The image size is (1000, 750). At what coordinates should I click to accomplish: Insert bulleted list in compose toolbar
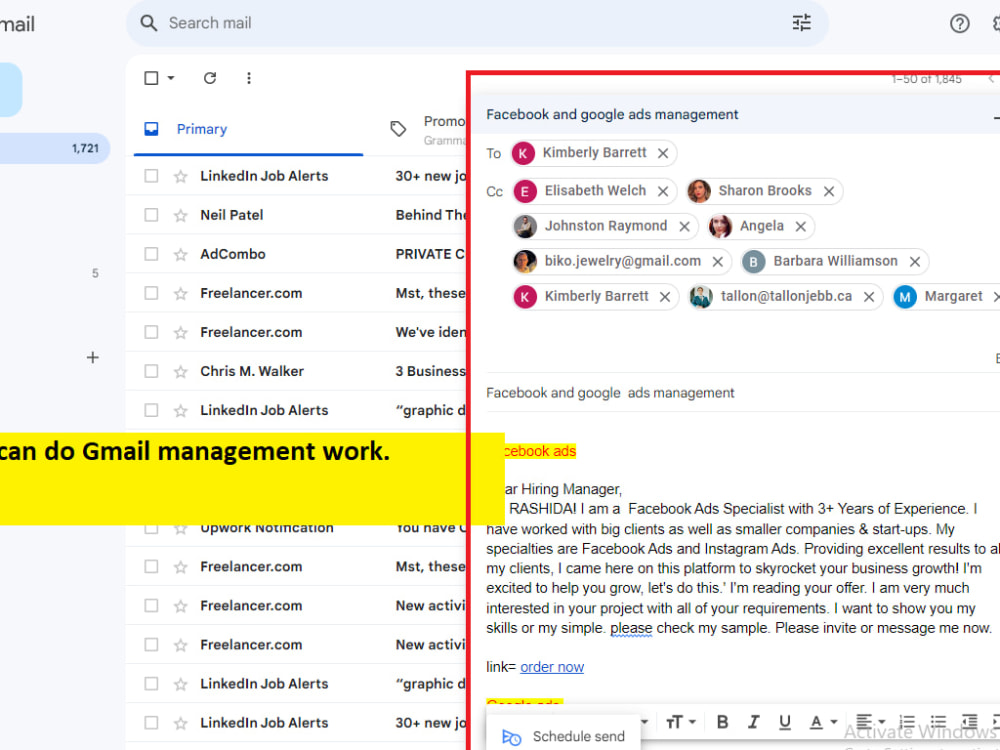click(938, 722)
